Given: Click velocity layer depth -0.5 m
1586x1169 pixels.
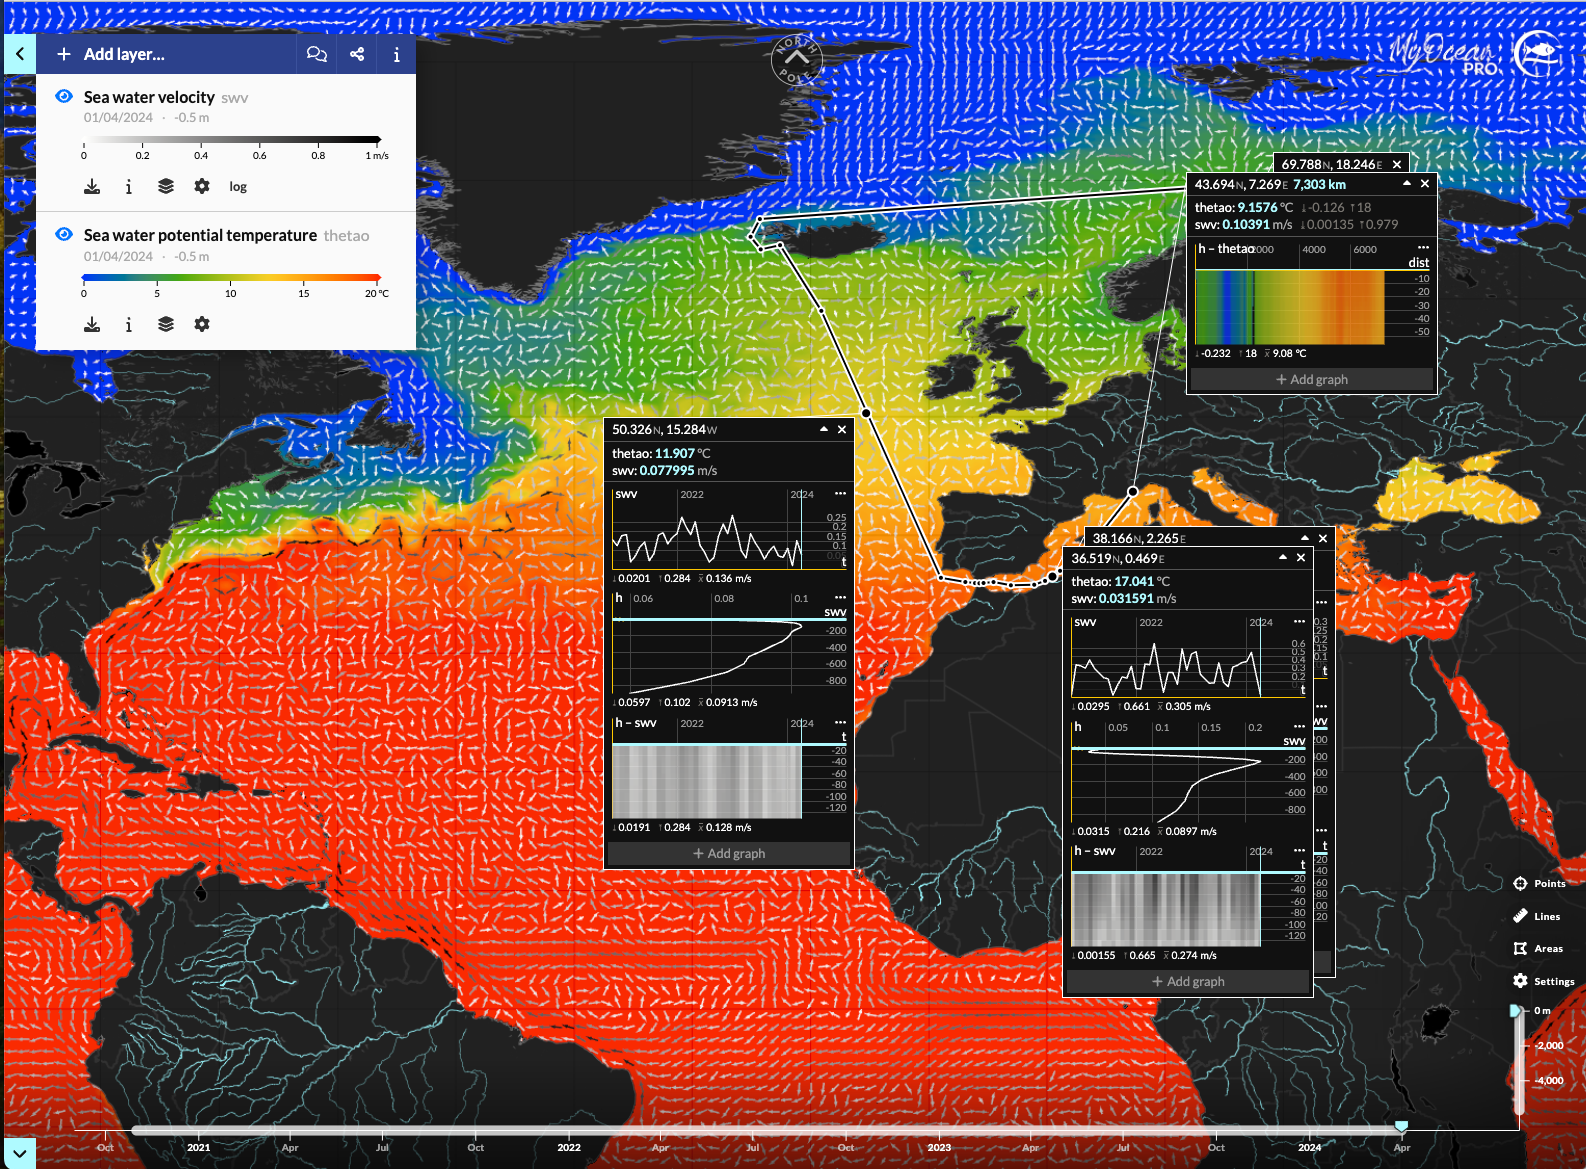Looking at the screenshot, I should tap(191, 117).
